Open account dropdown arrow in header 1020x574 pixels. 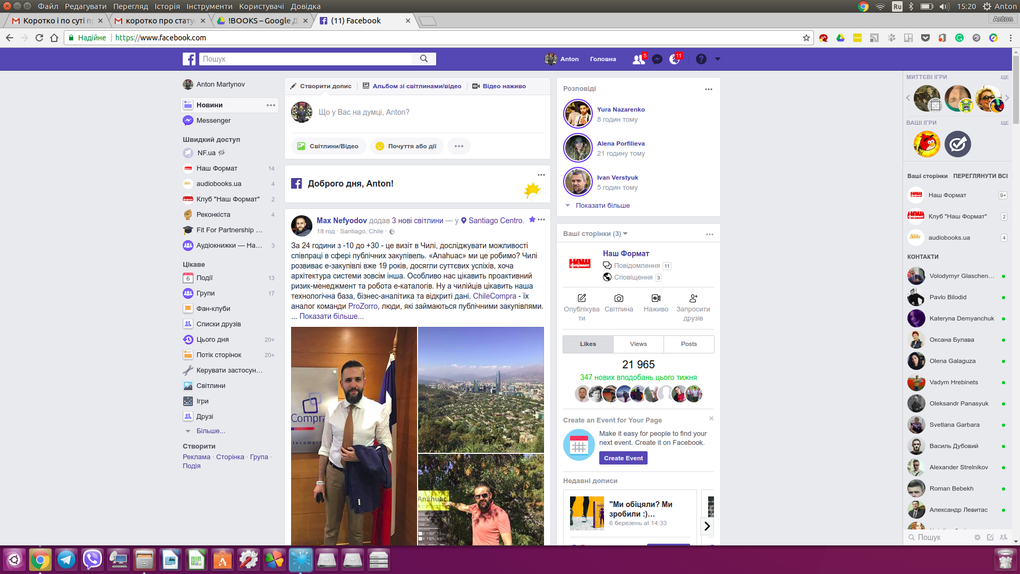pyautogui.click(x=718, y=59)
